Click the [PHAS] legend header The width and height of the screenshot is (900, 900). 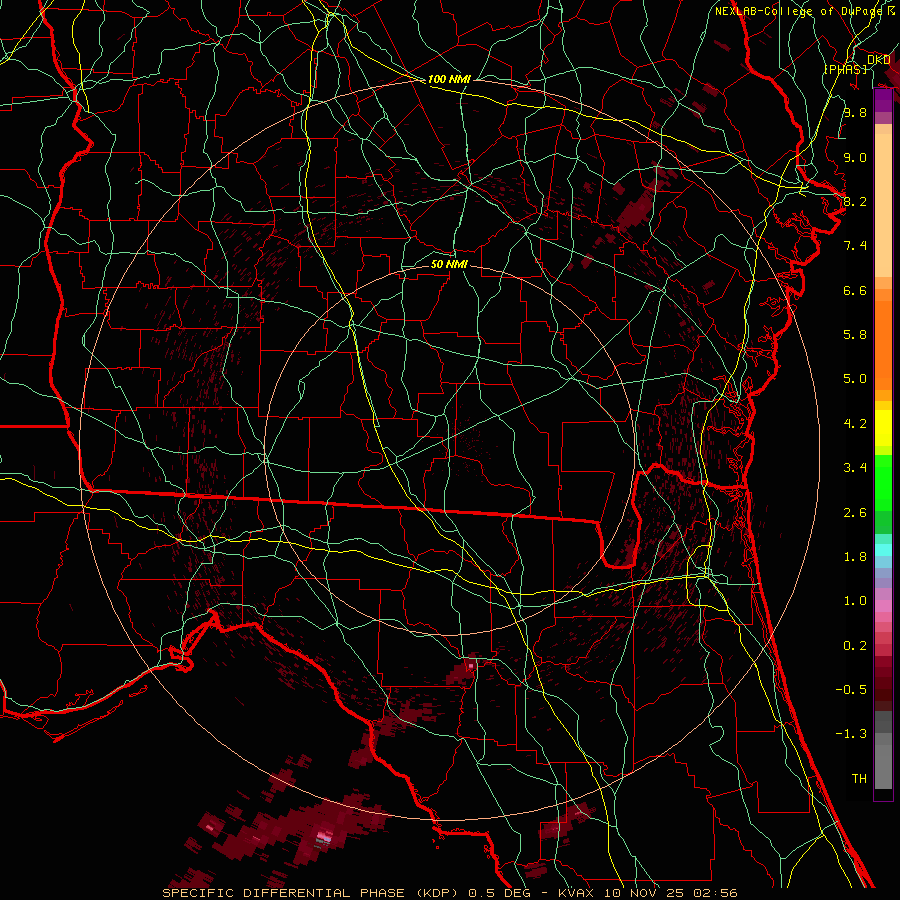[845, 69]
